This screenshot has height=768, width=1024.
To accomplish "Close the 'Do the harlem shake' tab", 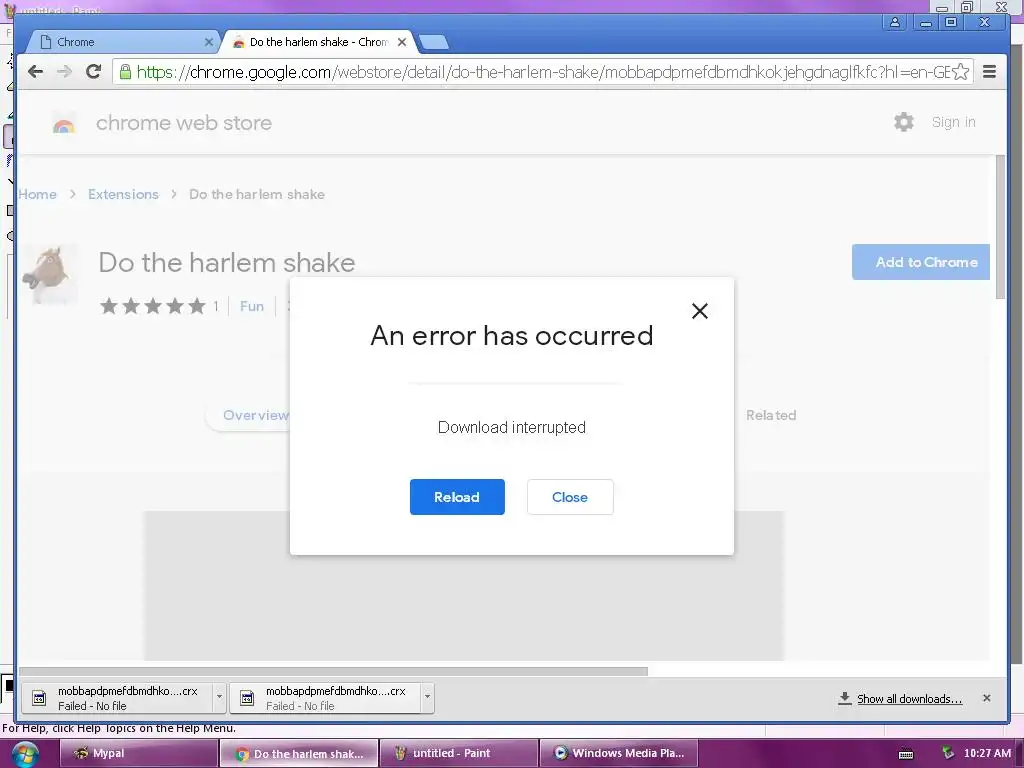I will pos(402,42).
